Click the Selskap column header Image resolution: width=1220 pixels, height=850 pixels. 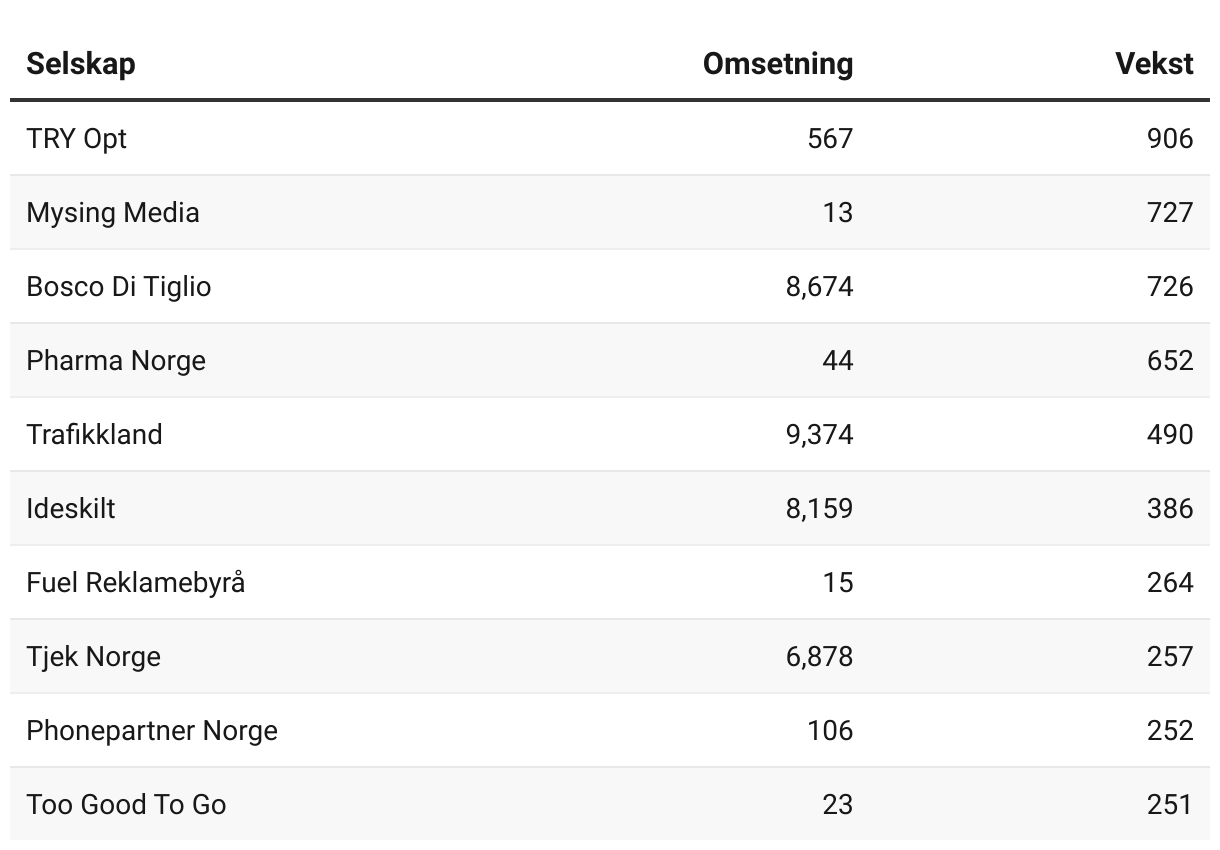click(x=81, y=64)
